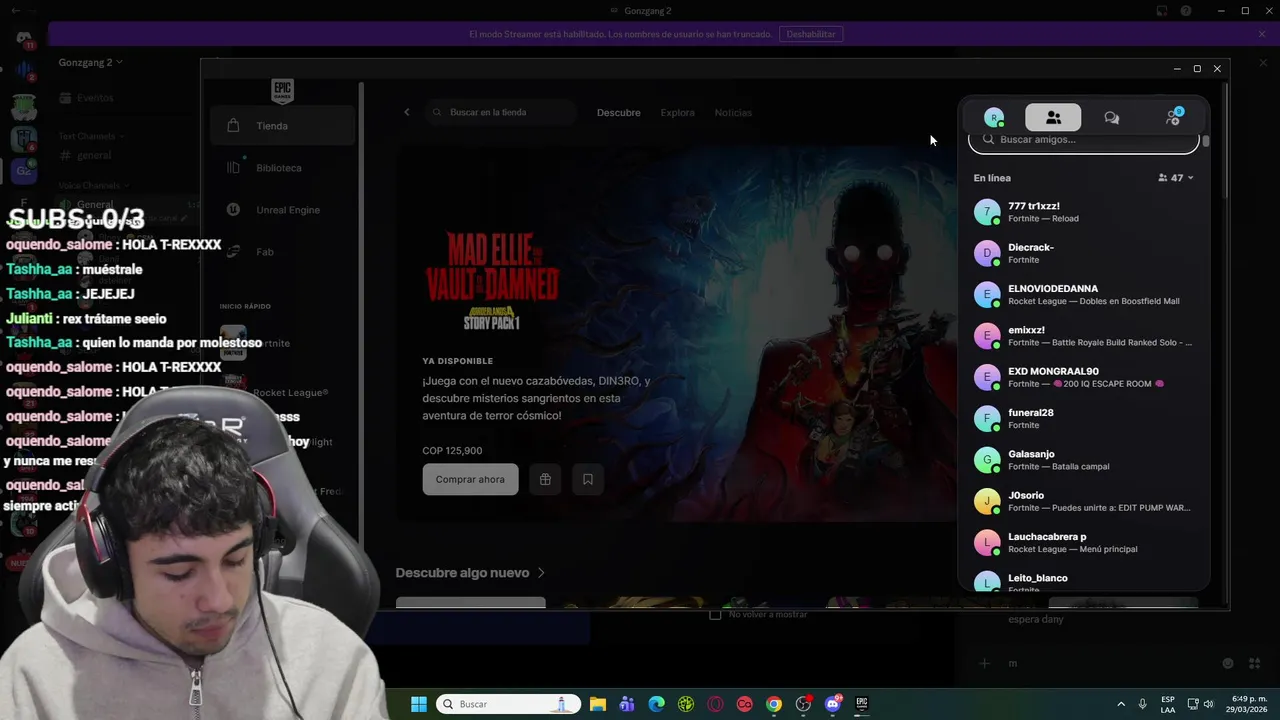
Task: Open Biblioteca in Epic sidebar
Action: (x=283, y=168)
